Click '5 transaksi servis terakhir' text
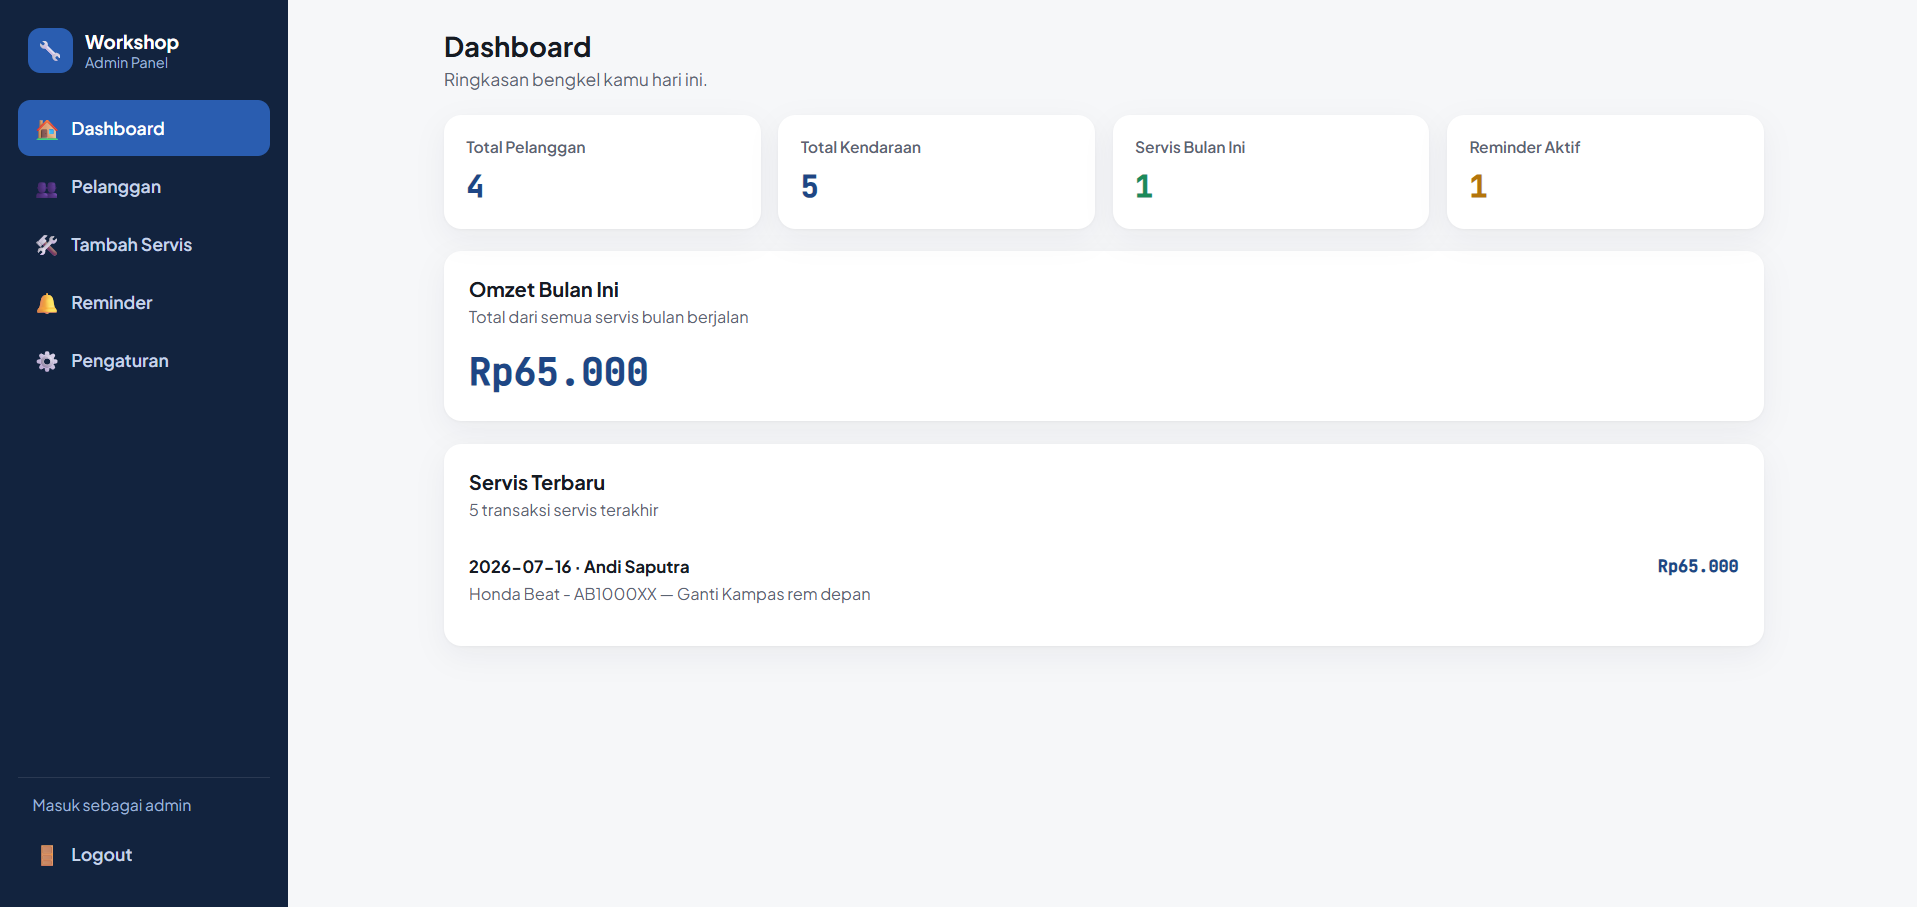Viewport: 1917px width, 907px height. (x=563, y=510)
